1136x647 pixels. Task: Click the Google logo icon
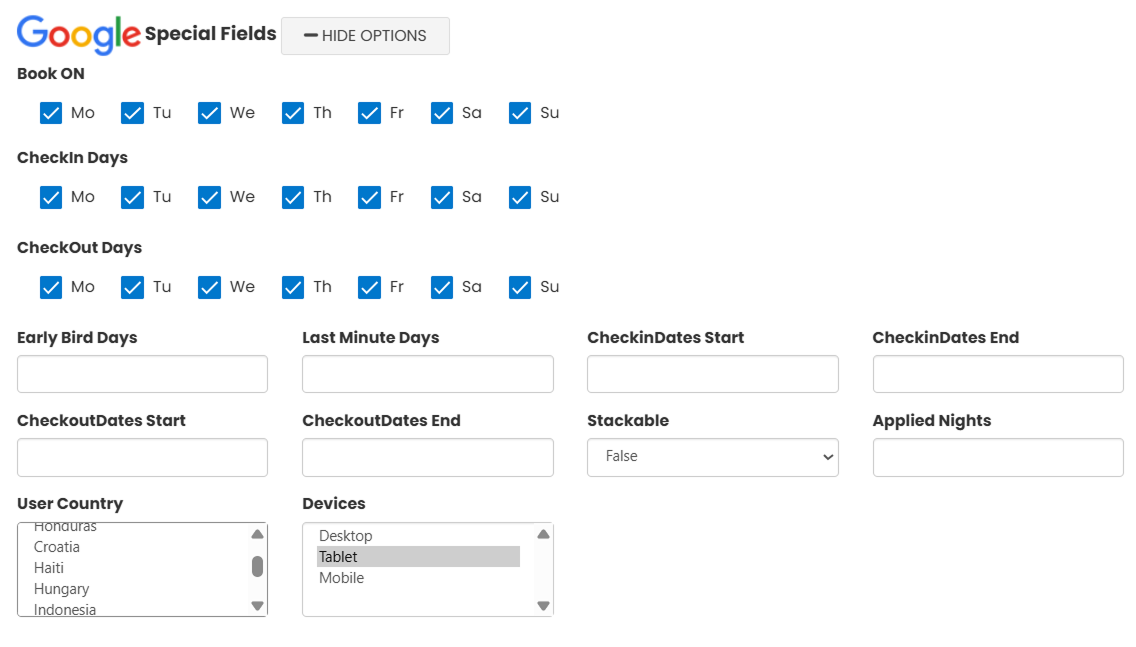(79, 35)
